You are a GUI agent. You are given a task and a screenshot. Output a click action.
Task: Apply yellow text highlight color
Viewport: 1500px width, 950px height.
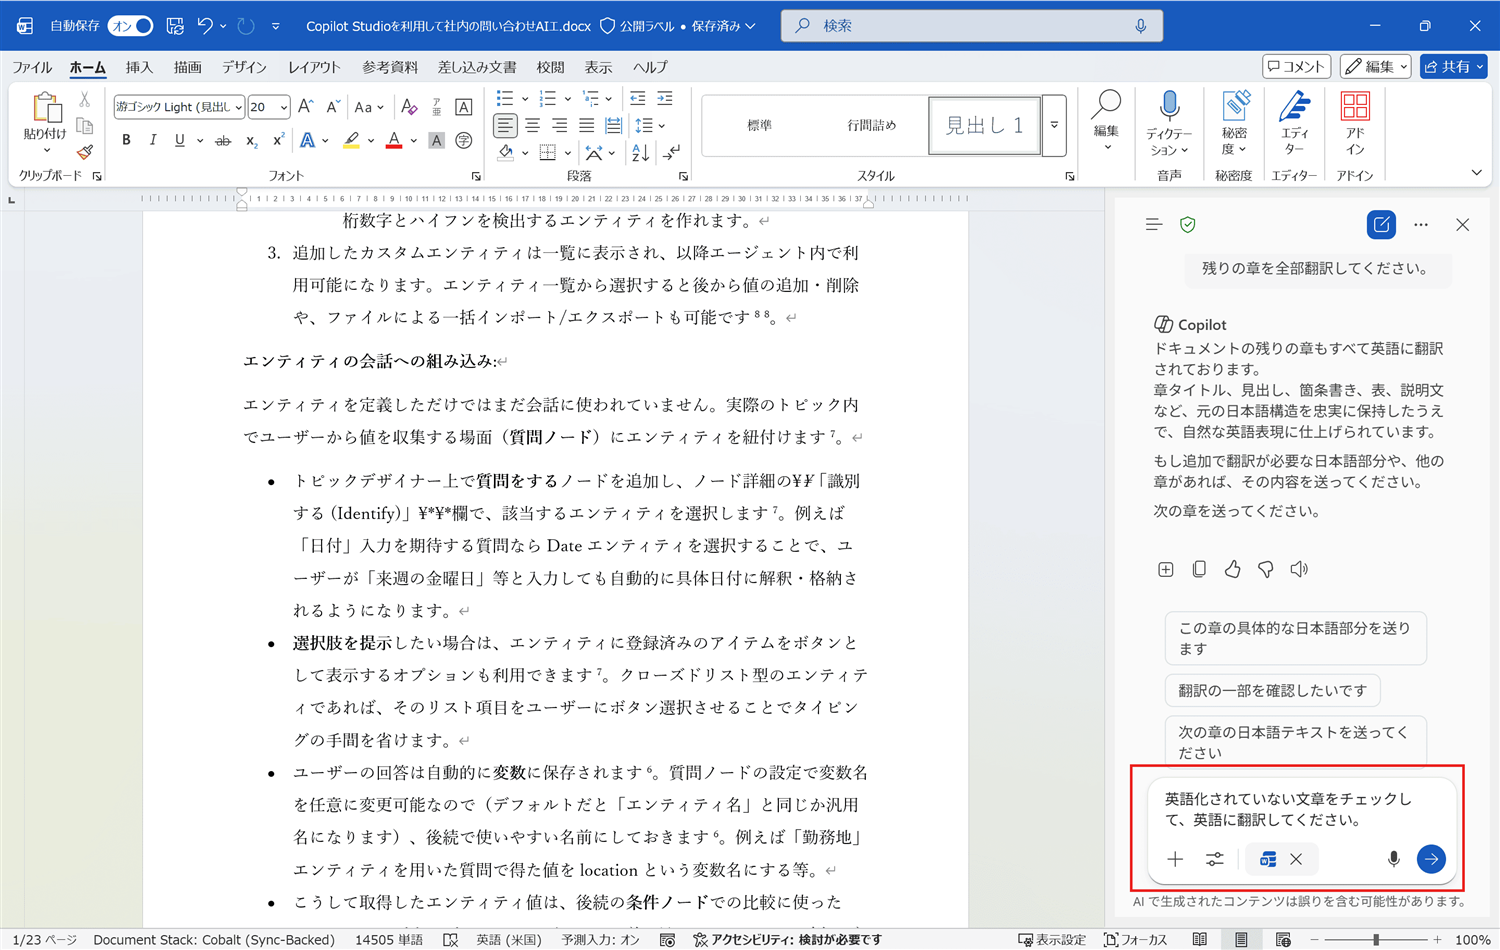[351, 141]
